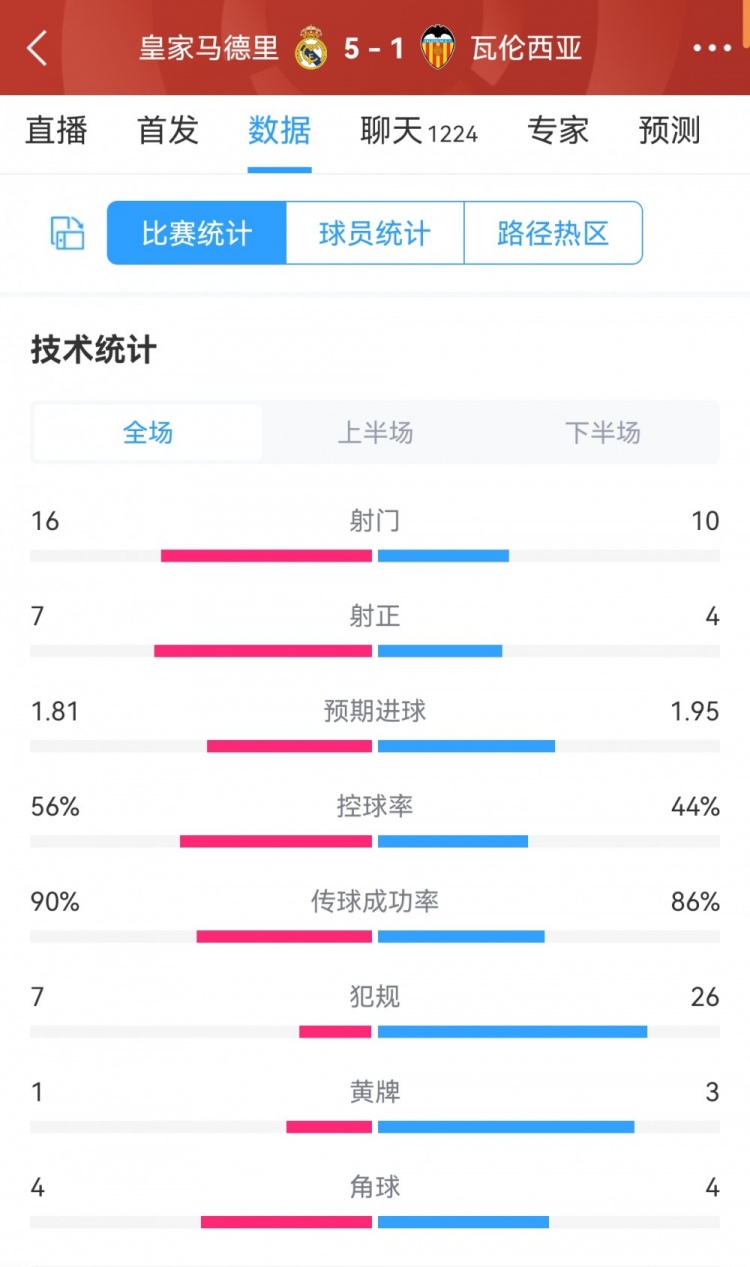Tap the back arrow to return

pos(37,46)
